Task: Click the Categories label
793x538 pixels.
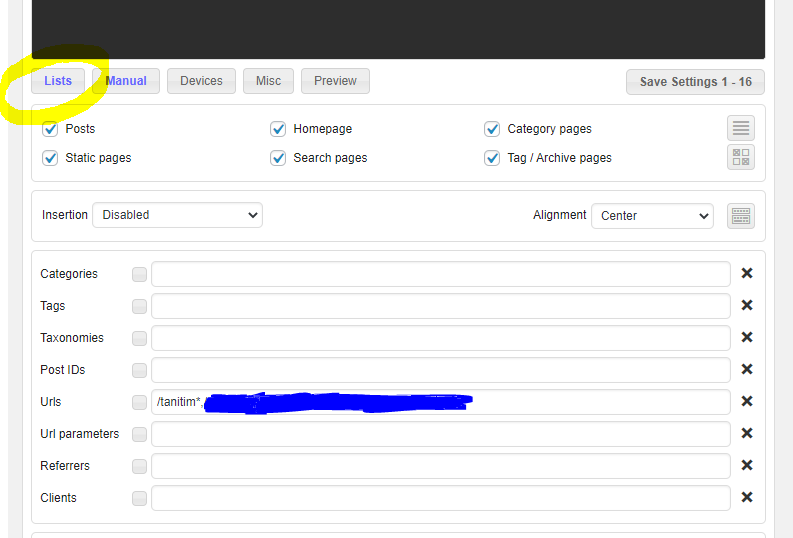Action: (x=69, y=274)
